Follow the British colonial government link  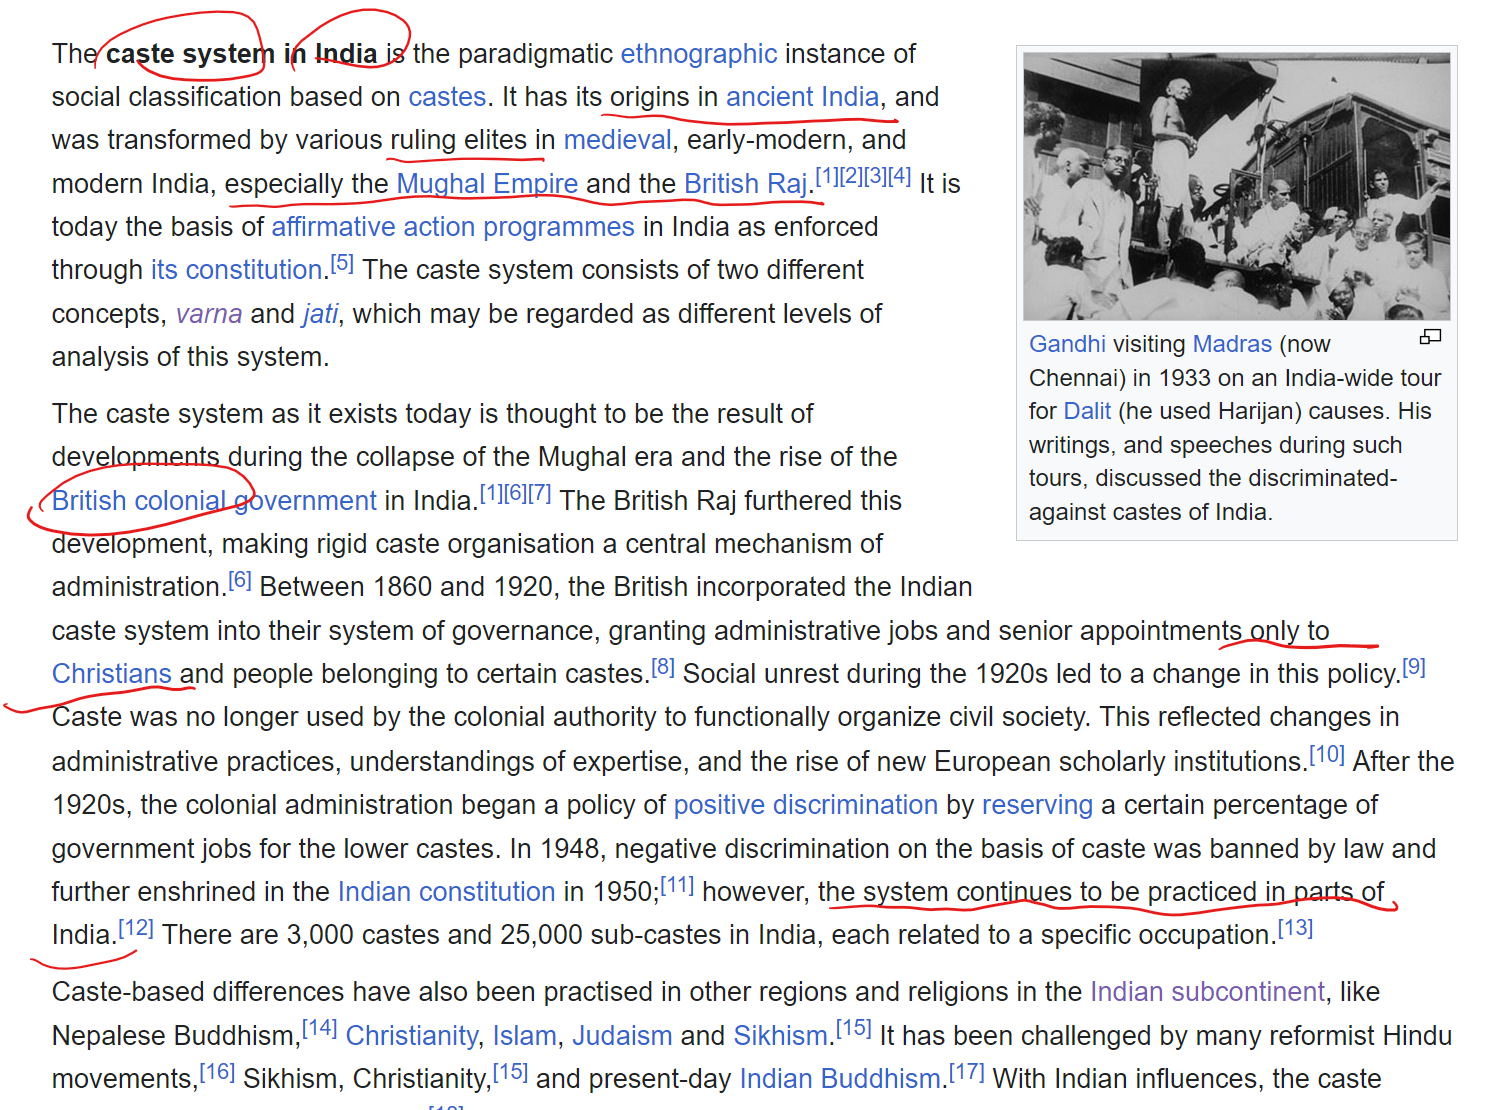click(x=214, y=501)
